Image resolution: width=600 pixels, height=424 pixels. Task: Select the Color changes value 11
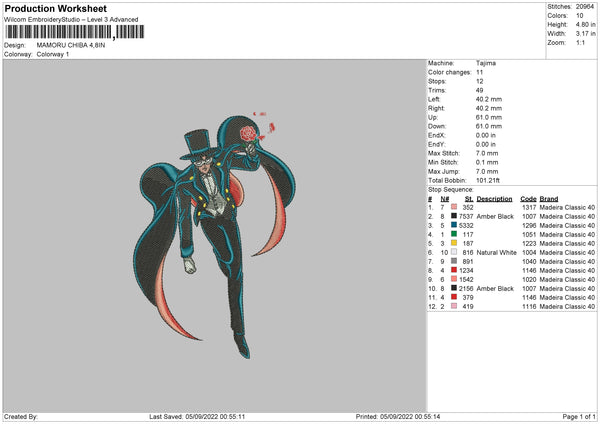479,72
